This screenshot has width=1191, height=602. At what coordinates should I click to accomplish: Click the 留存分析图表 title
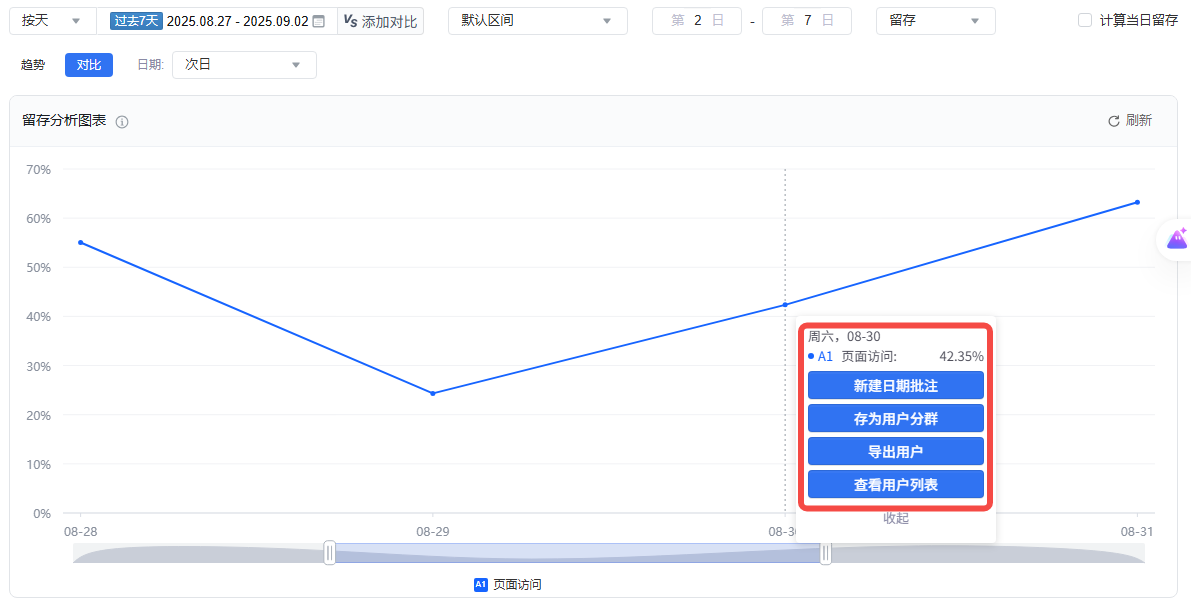point(65,120)
